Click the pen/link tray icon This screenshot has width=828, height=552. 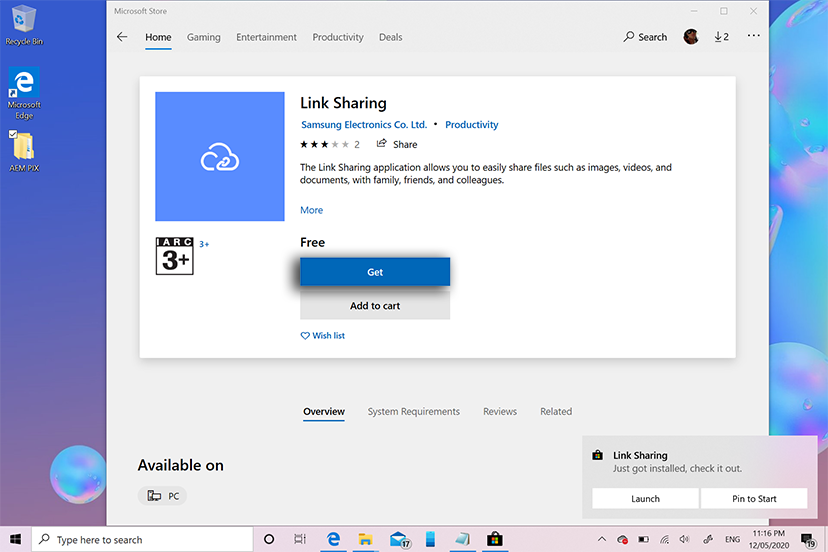point(708,539)
